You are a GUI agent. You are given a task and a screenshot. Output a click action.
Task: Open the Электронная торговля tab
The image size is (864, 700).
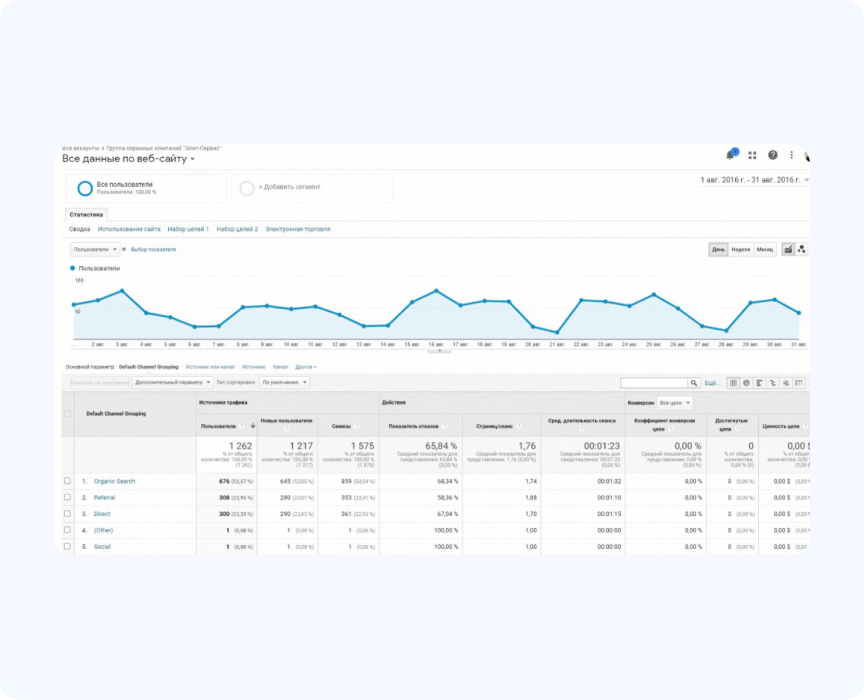(297, 229)
